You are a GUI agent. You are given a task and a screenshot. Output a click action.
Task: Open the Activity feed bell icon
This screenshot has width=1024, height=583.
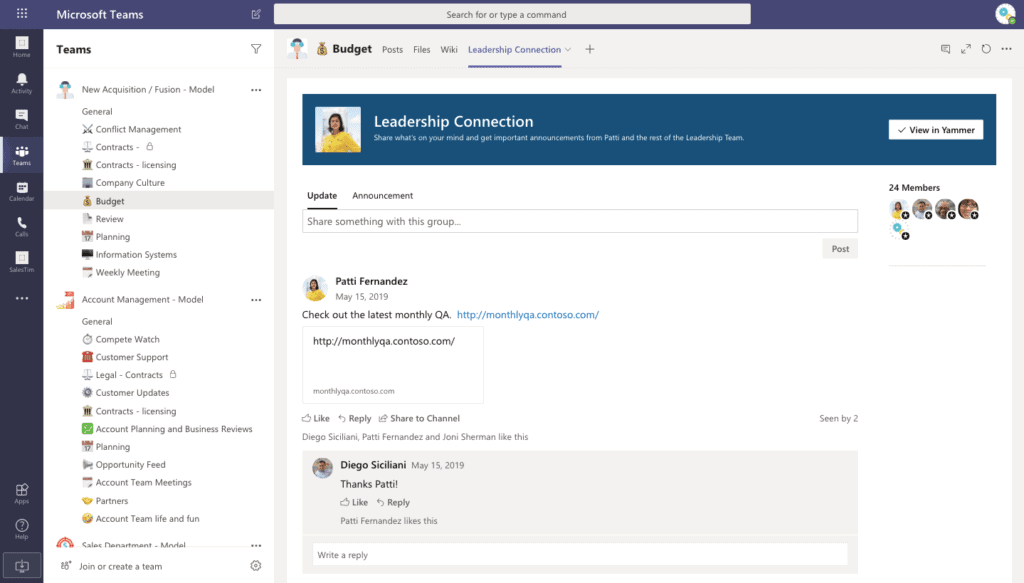pos(22,84)
